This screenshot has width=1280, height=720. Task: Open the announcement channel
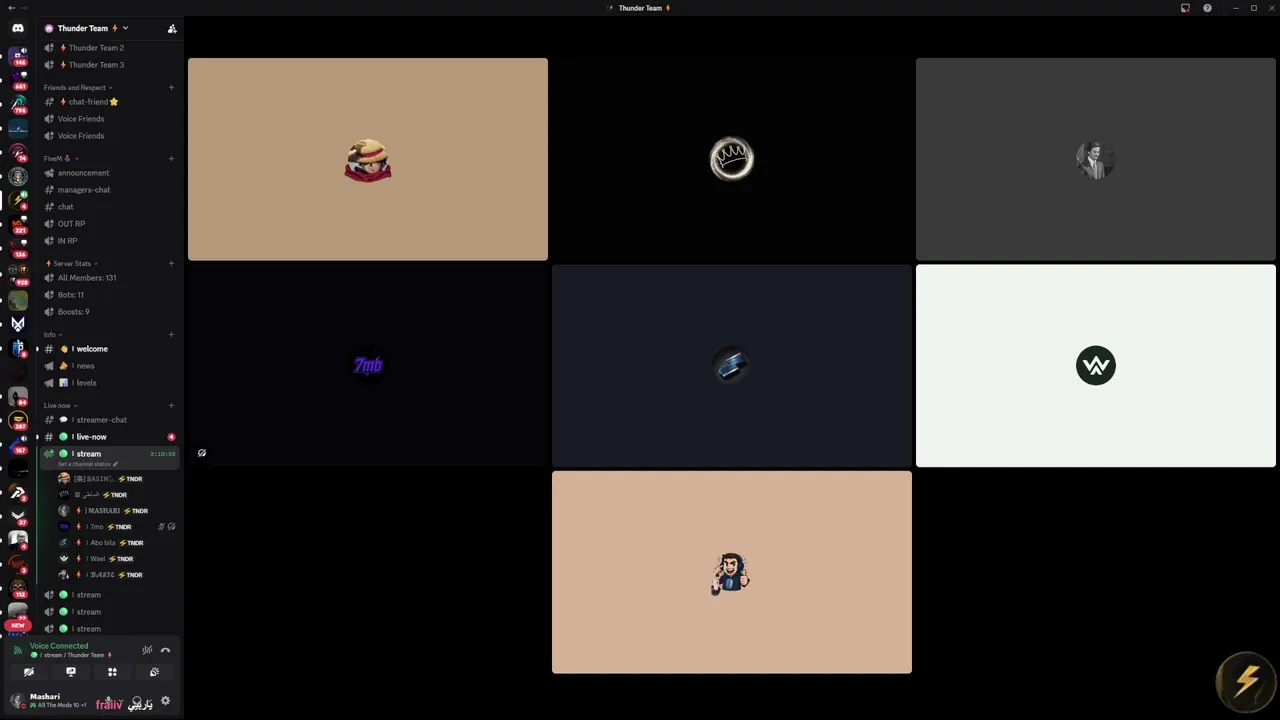pyautogui.click(x=109, y=173)
